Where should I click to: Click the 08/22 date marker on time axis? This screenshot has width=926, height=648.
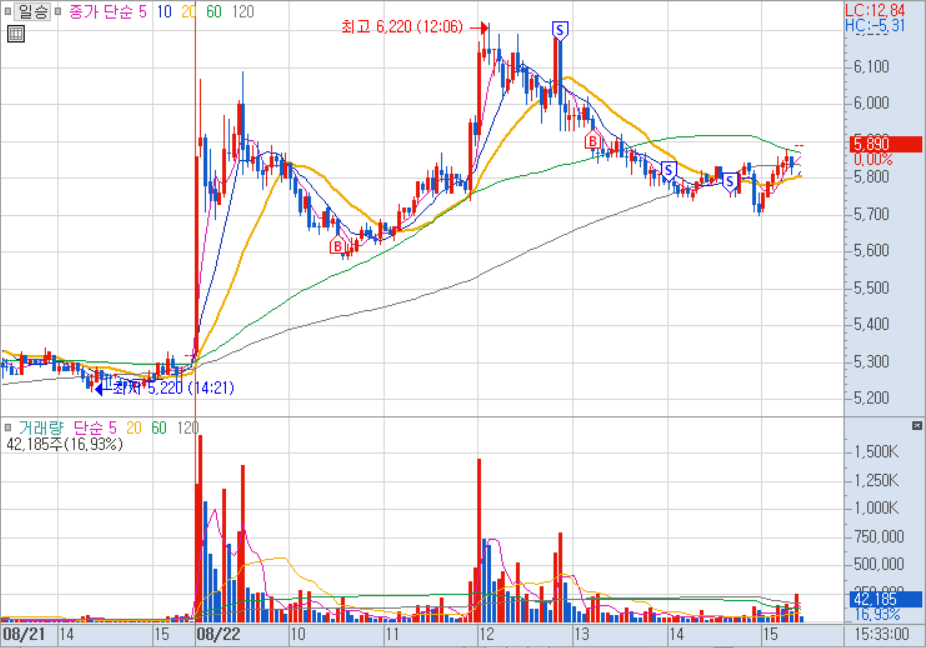(218, 634)
